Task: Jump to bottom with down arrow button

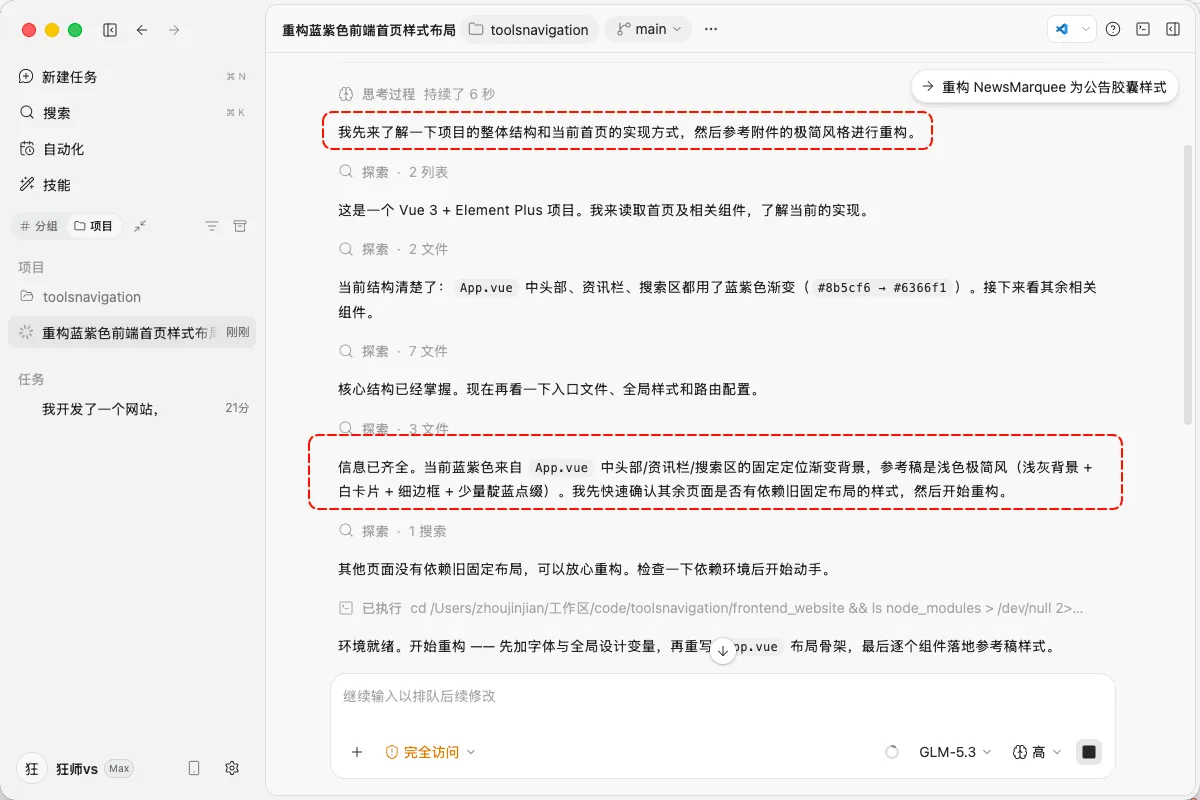Action: click(x=723, y=651)
